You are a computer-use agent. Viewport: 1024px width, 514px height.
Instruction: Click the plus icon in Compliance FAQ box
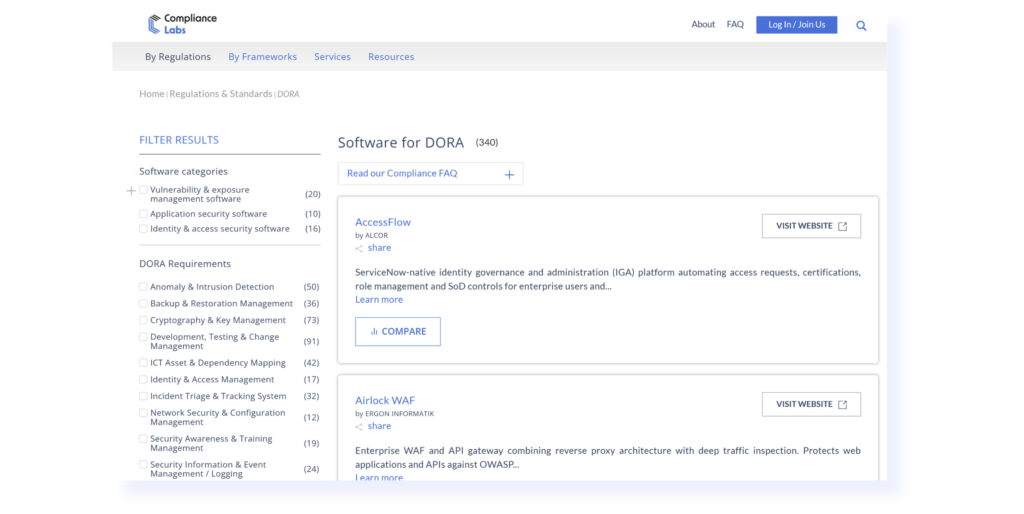[509, 174]
